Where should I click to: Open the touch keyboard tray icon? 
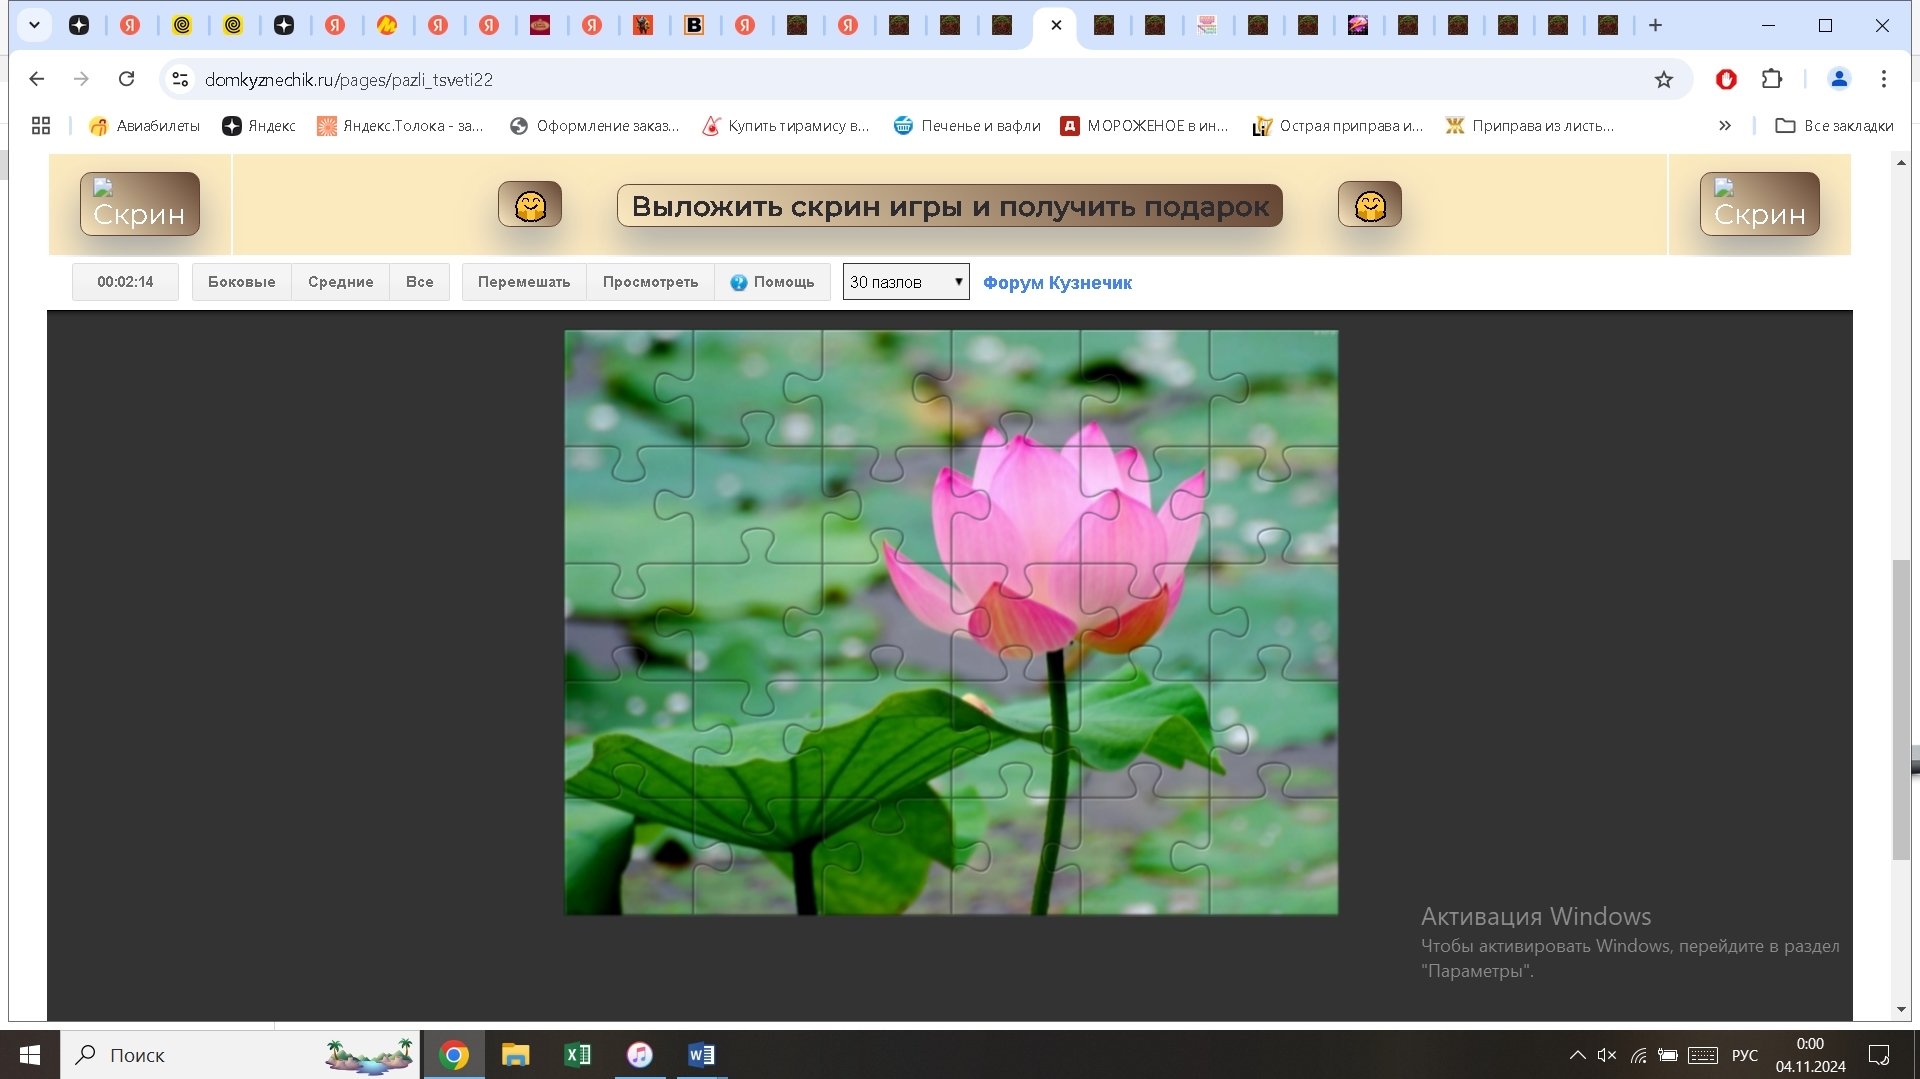pos(1703,1055)
